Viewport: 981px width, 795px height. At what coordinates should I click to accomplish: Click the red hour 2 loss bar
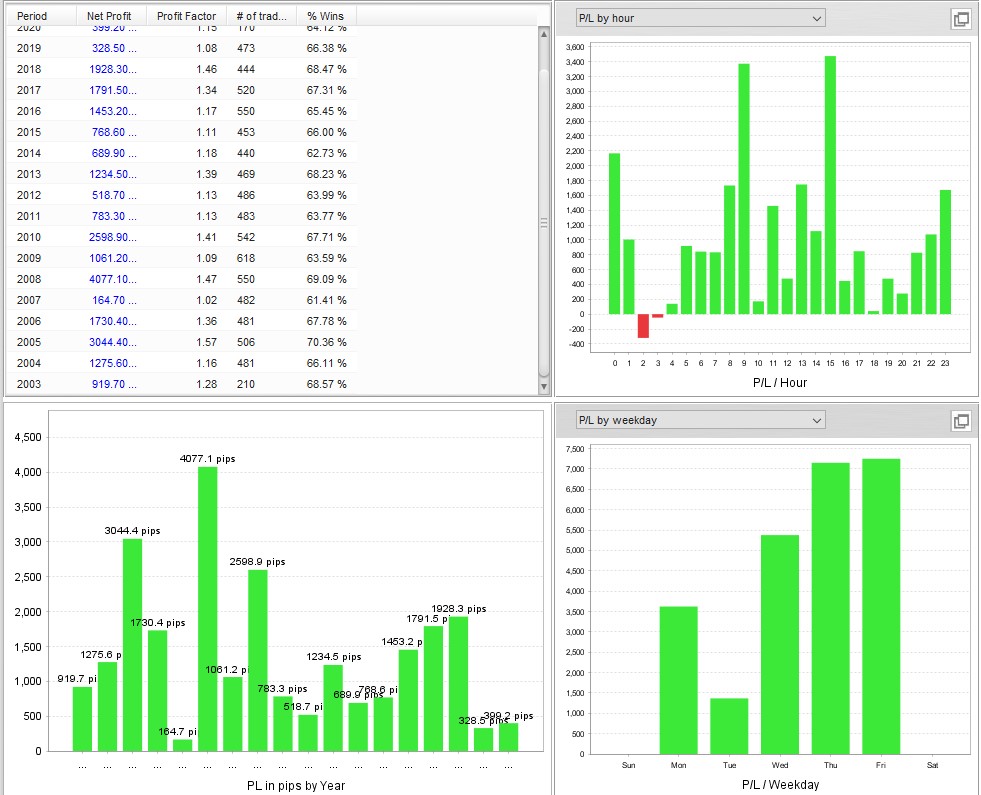click(643, 326)
